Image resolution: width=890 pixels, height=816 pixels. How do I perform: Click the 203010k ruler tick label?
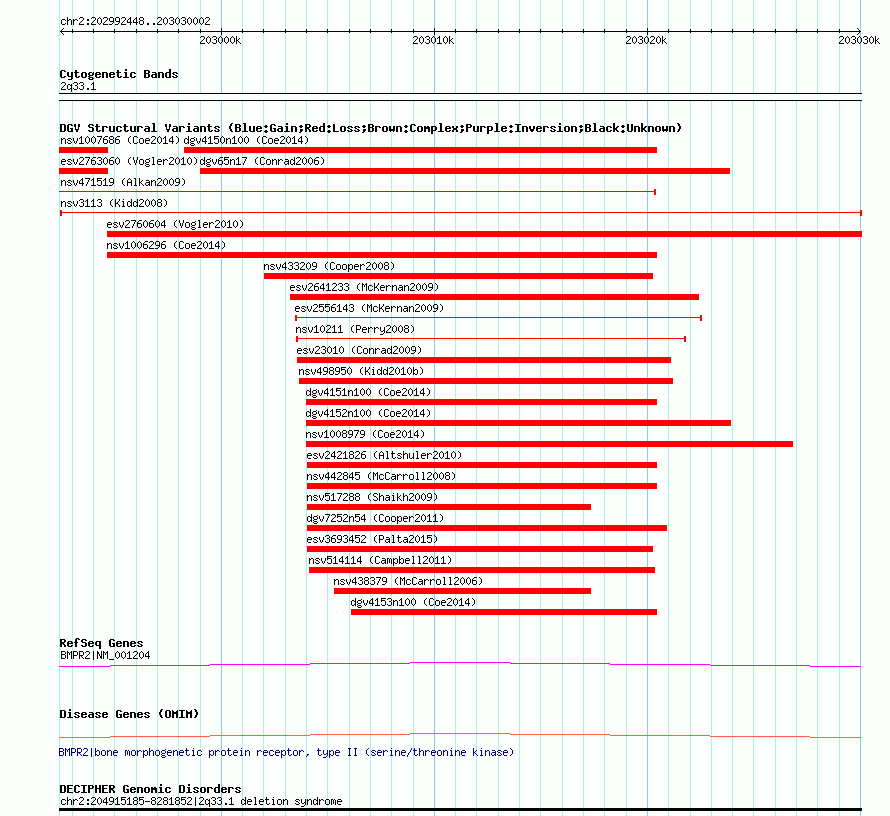pos(433,40)
